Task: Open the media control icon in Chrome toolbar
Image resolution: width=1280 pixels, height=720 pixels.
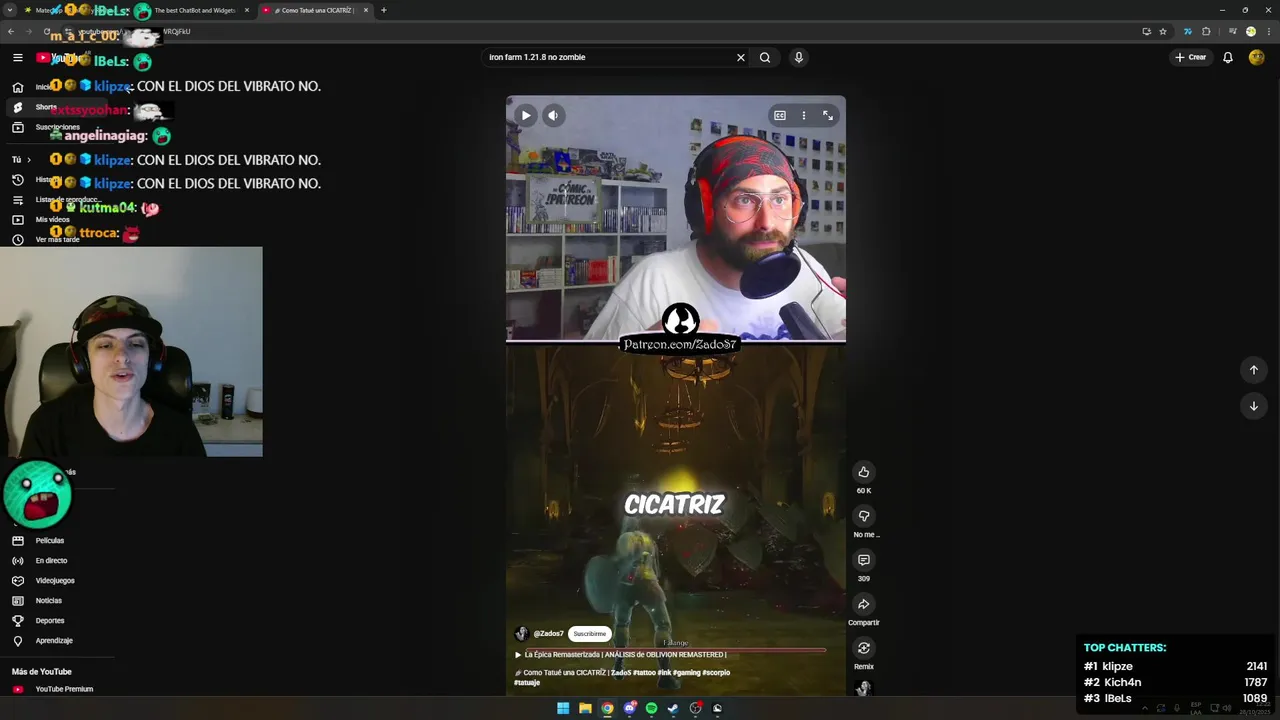Action: pyautogui.click(x=1232, y=31)
